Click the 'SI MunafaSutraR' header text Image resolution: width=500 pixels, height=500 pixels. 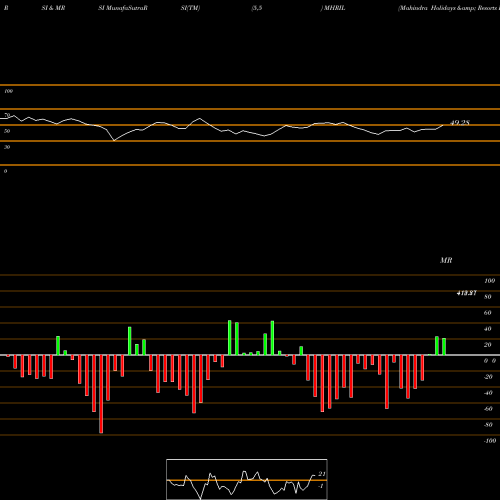click(x=123, y=8)
